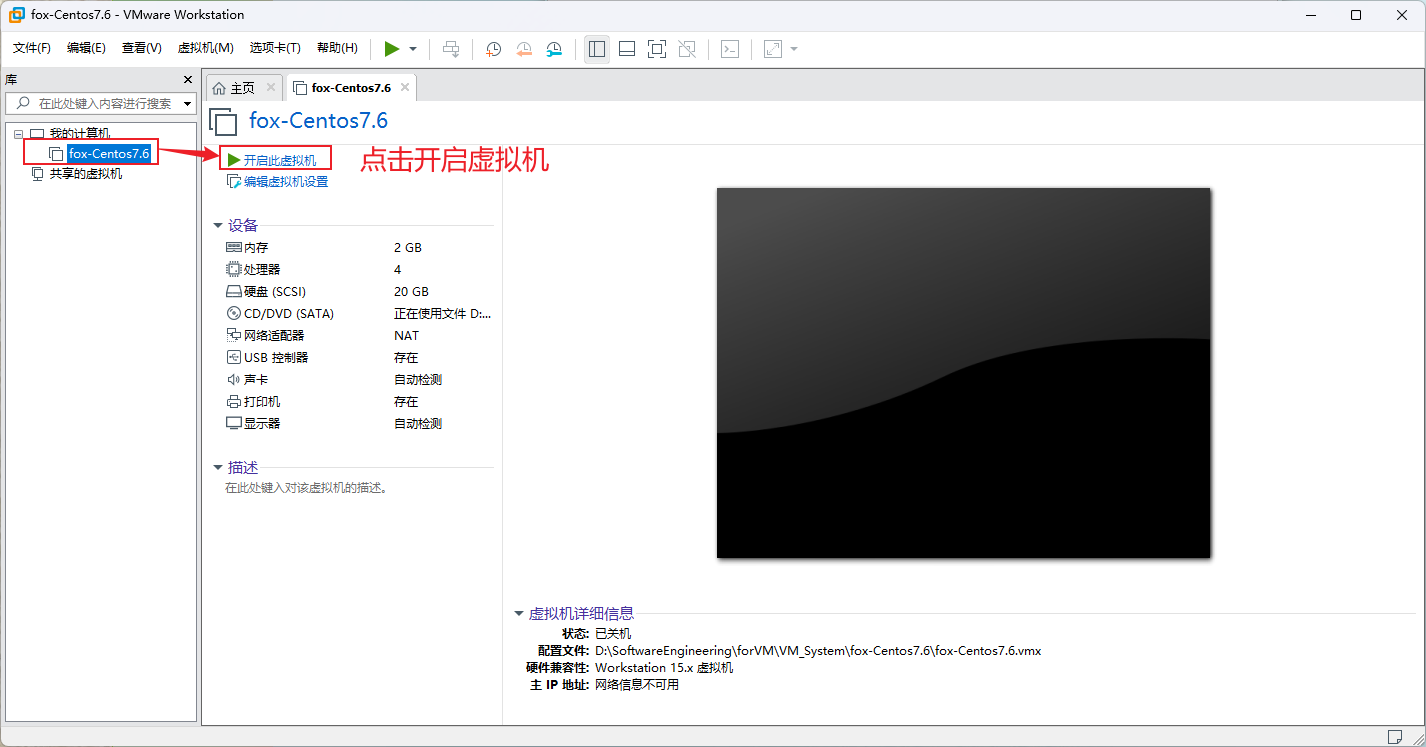Click the speaker icon beside 声卡
Screen dimensions: 1426x747
(x=234, y=380)
